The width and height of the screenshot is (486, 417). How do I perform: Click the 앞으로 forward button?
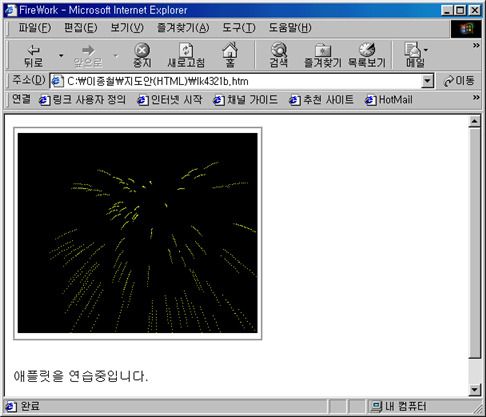[88, 55]
